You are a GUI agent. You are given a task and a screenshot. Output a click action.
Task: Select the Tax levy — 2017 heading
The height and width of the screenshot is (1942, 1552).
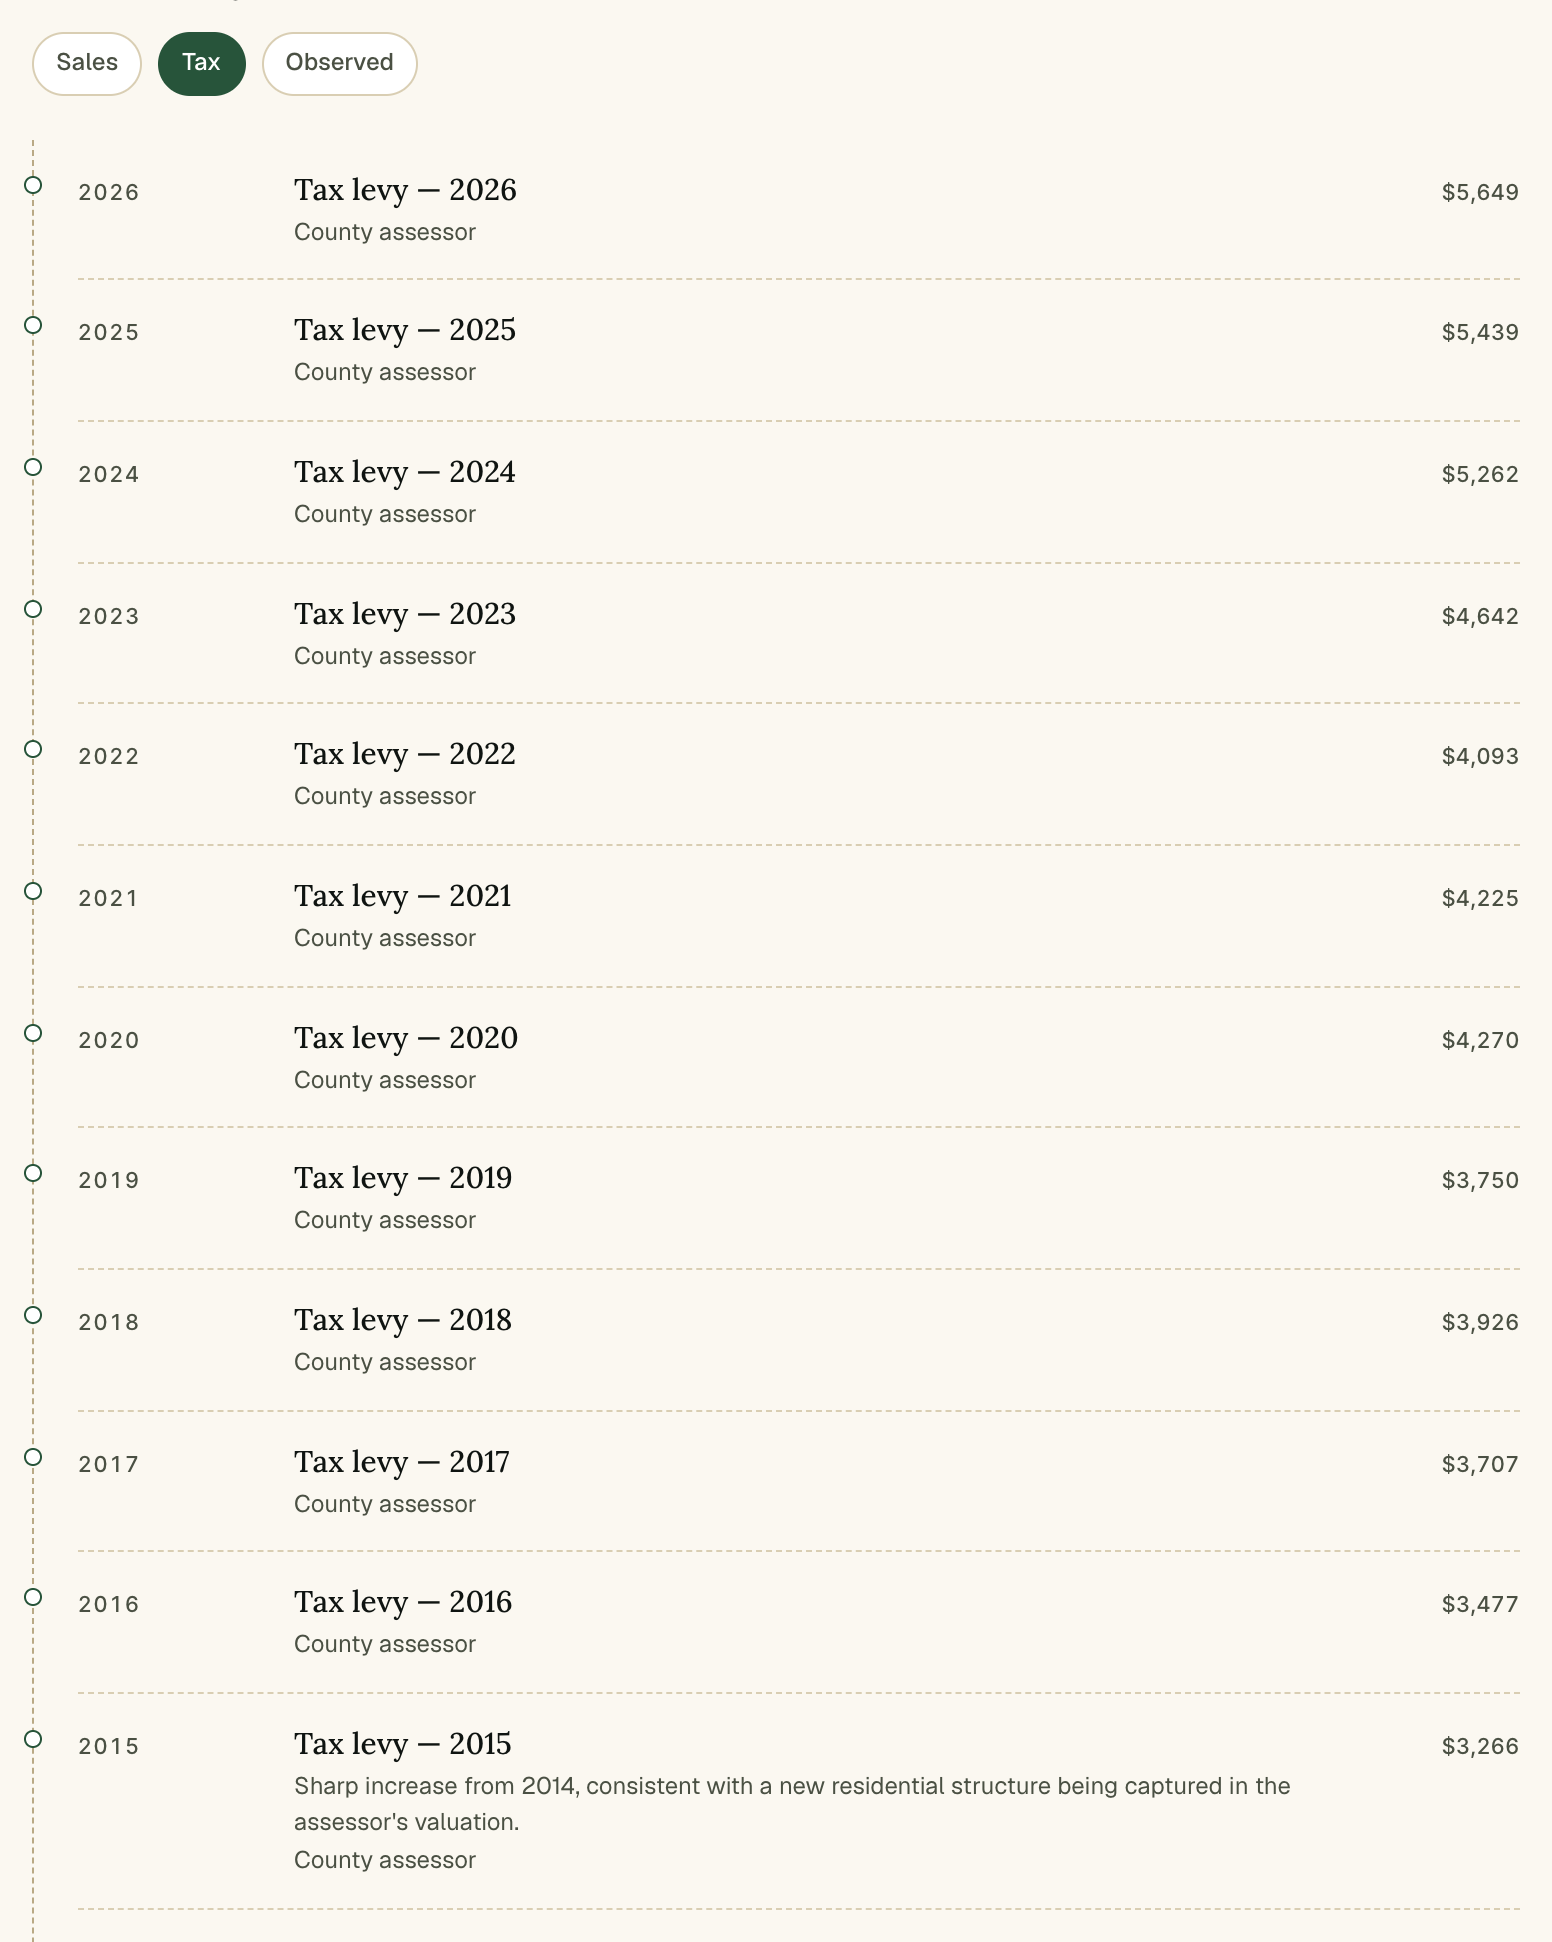point(402,1462)
